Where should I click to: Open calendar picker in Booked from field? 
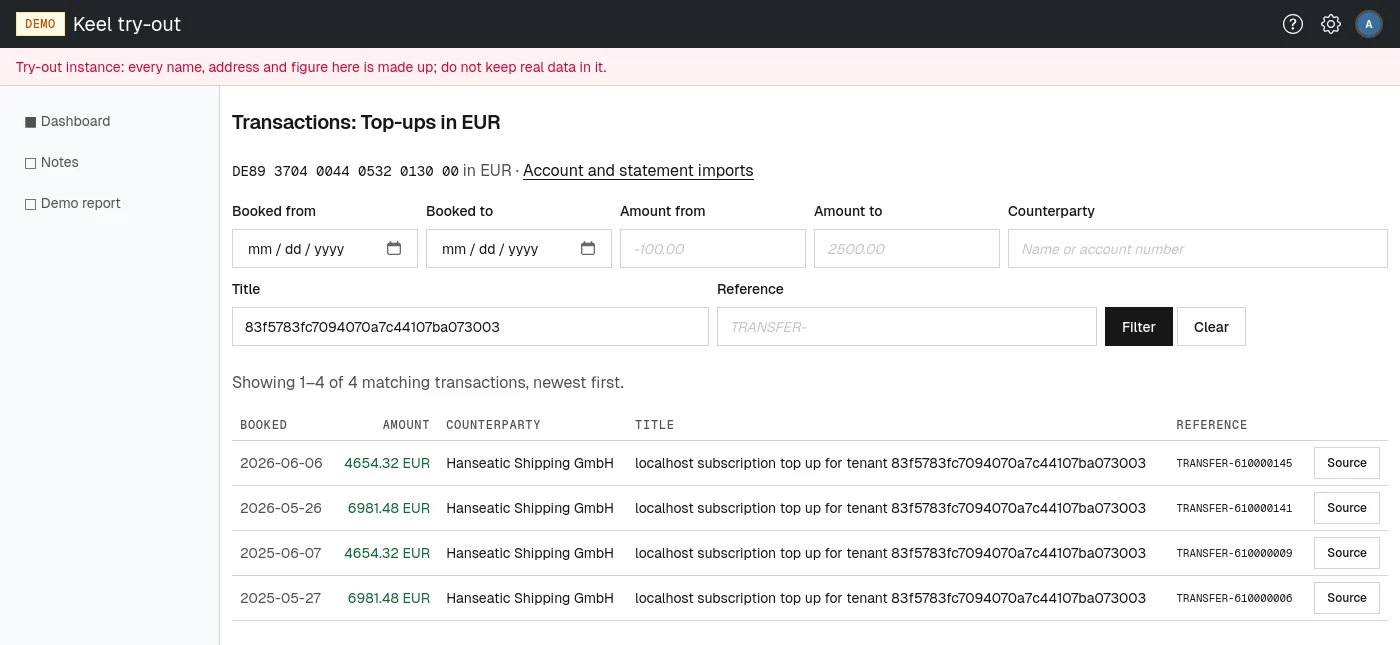click(394, 249)
